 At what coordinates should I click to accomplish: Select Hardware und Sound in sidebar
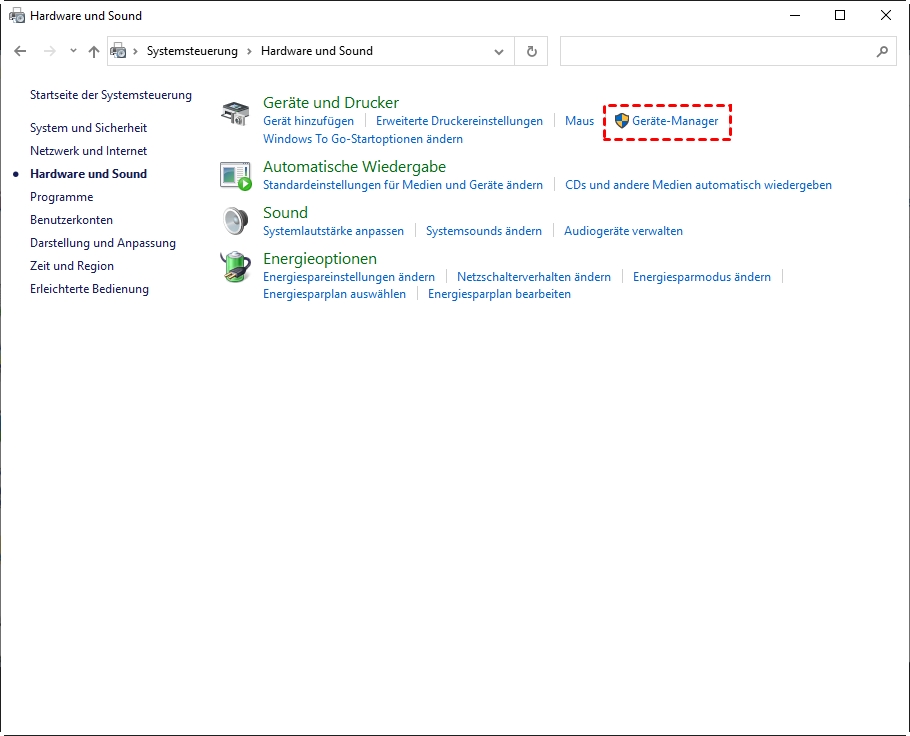(x=88, y=174)
